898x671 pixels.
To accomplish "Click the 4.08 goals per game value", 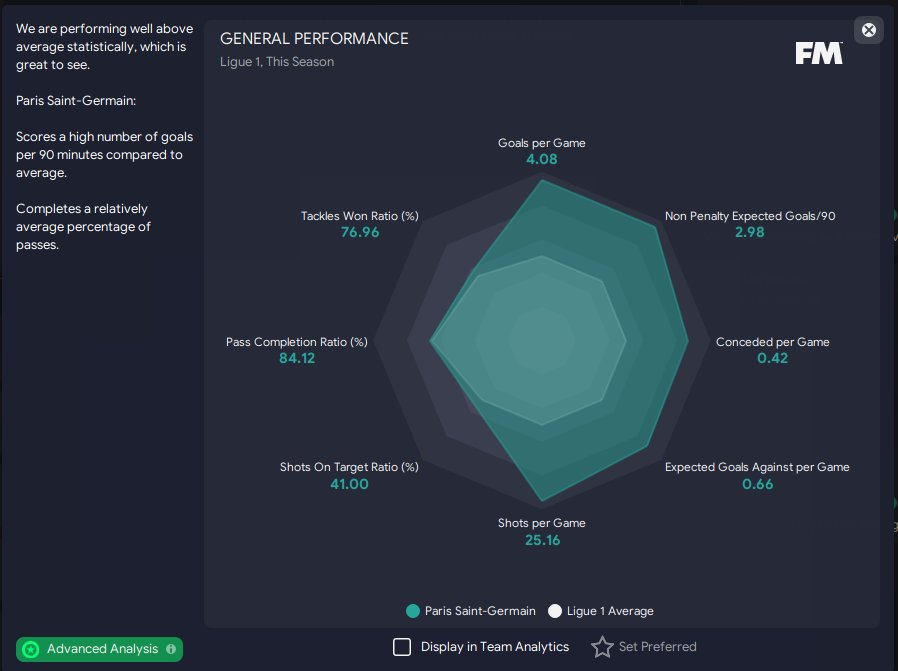I will pos(541,159).
